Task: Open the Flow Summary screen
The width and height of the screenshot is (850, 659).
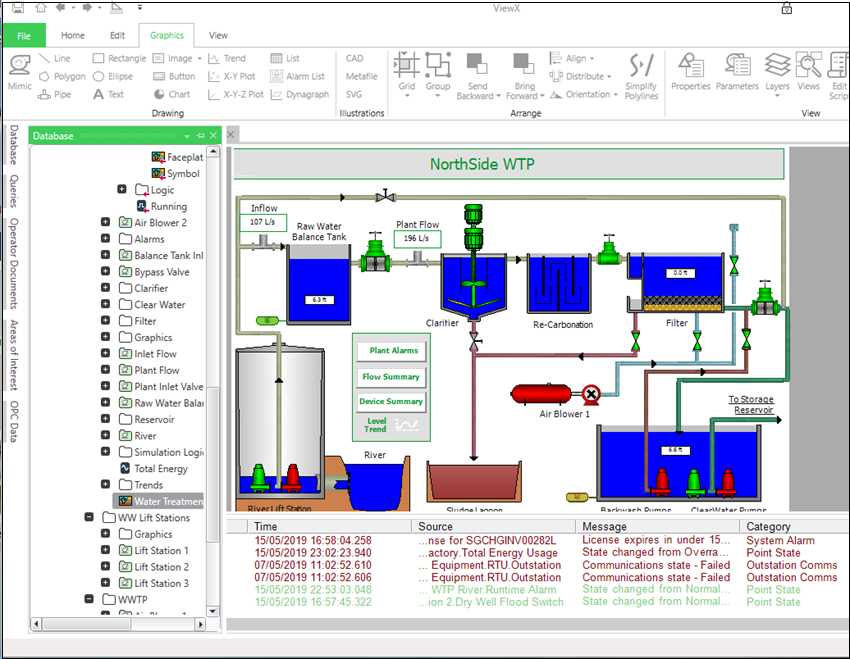Action: 389,377
